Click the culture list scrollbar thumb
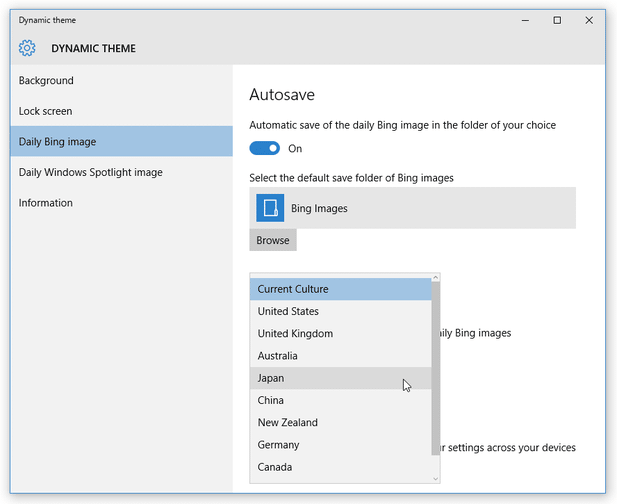Viewport: 617px width, 504px height. pyautogui.click(x=436, y=368)
